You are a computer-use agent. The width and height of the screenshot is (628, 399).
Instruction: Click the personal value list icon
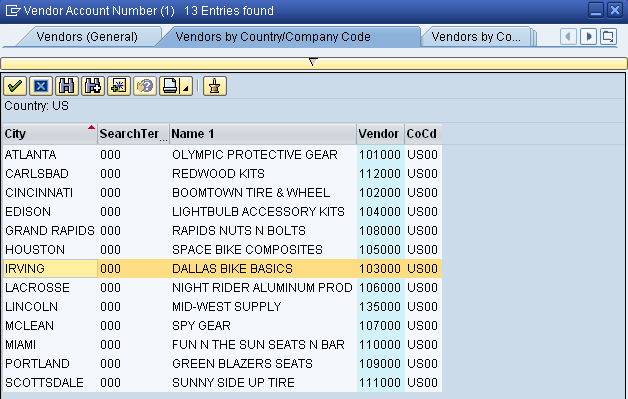click(x=215, y=86)
